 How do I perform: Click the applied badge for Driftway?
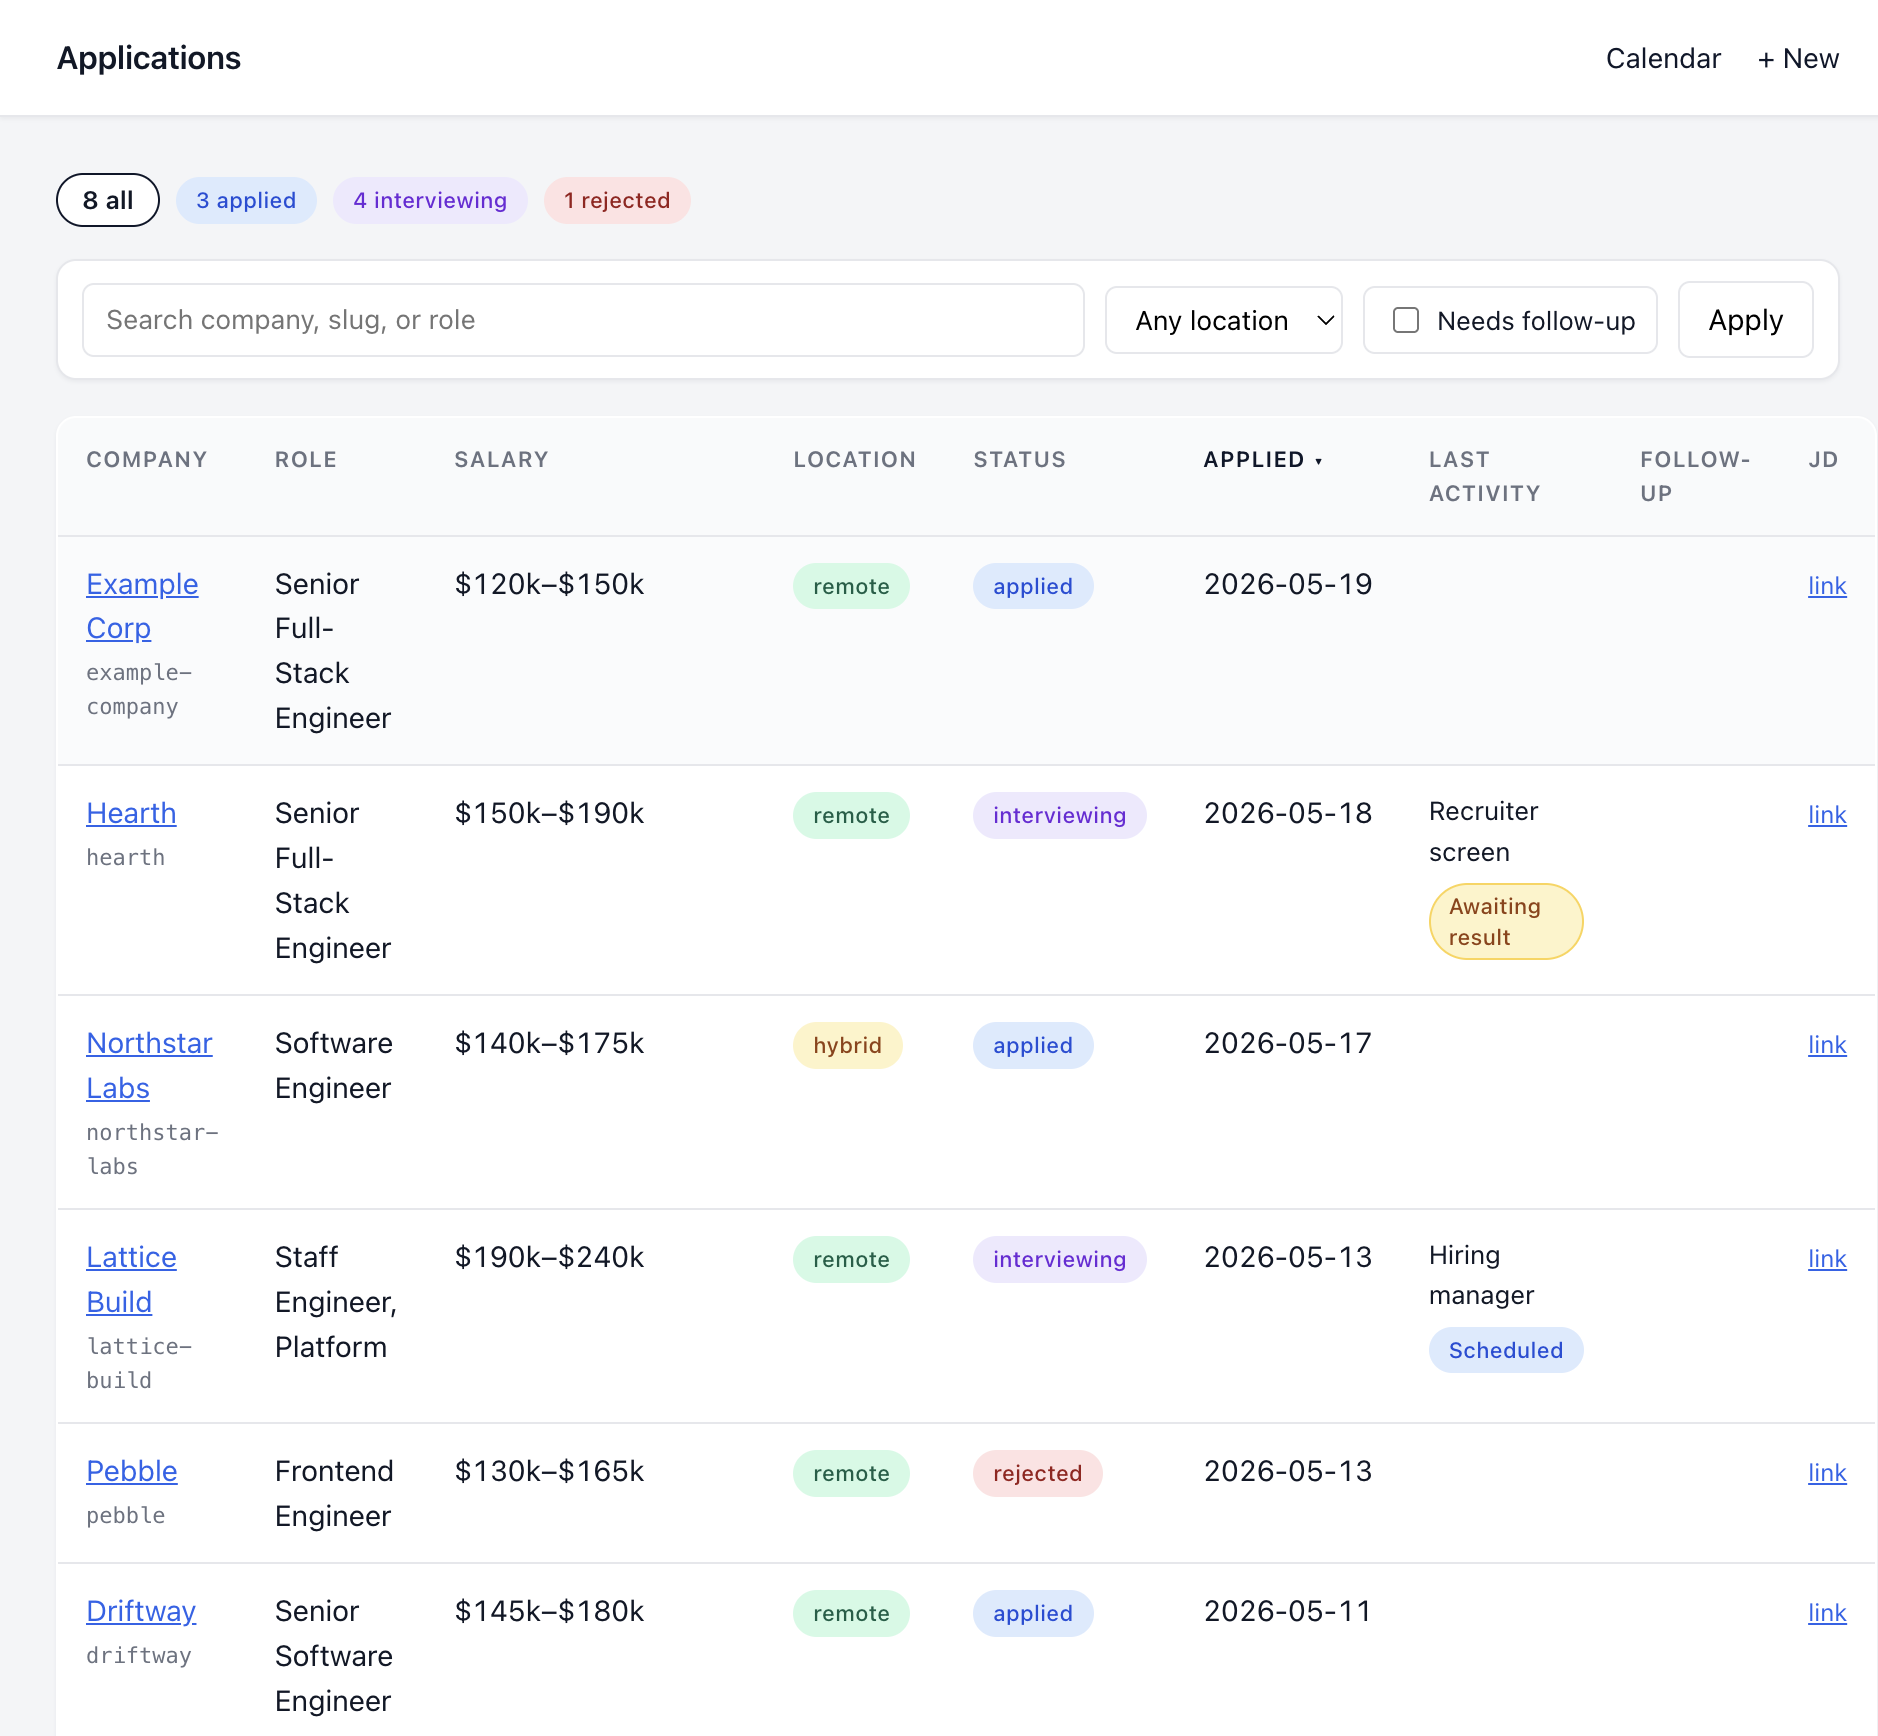pos(1033,1613)
